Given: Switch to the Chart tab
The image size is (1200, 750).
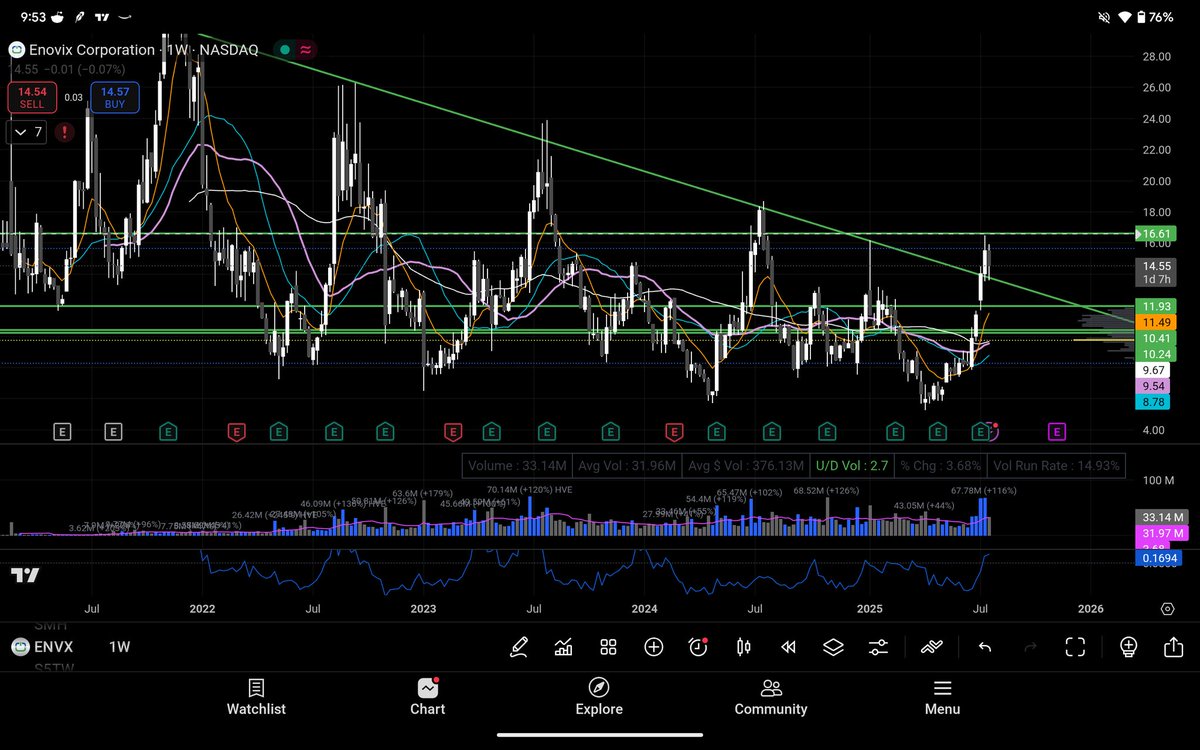Looking at the screenshot, I should pos(427,697).
